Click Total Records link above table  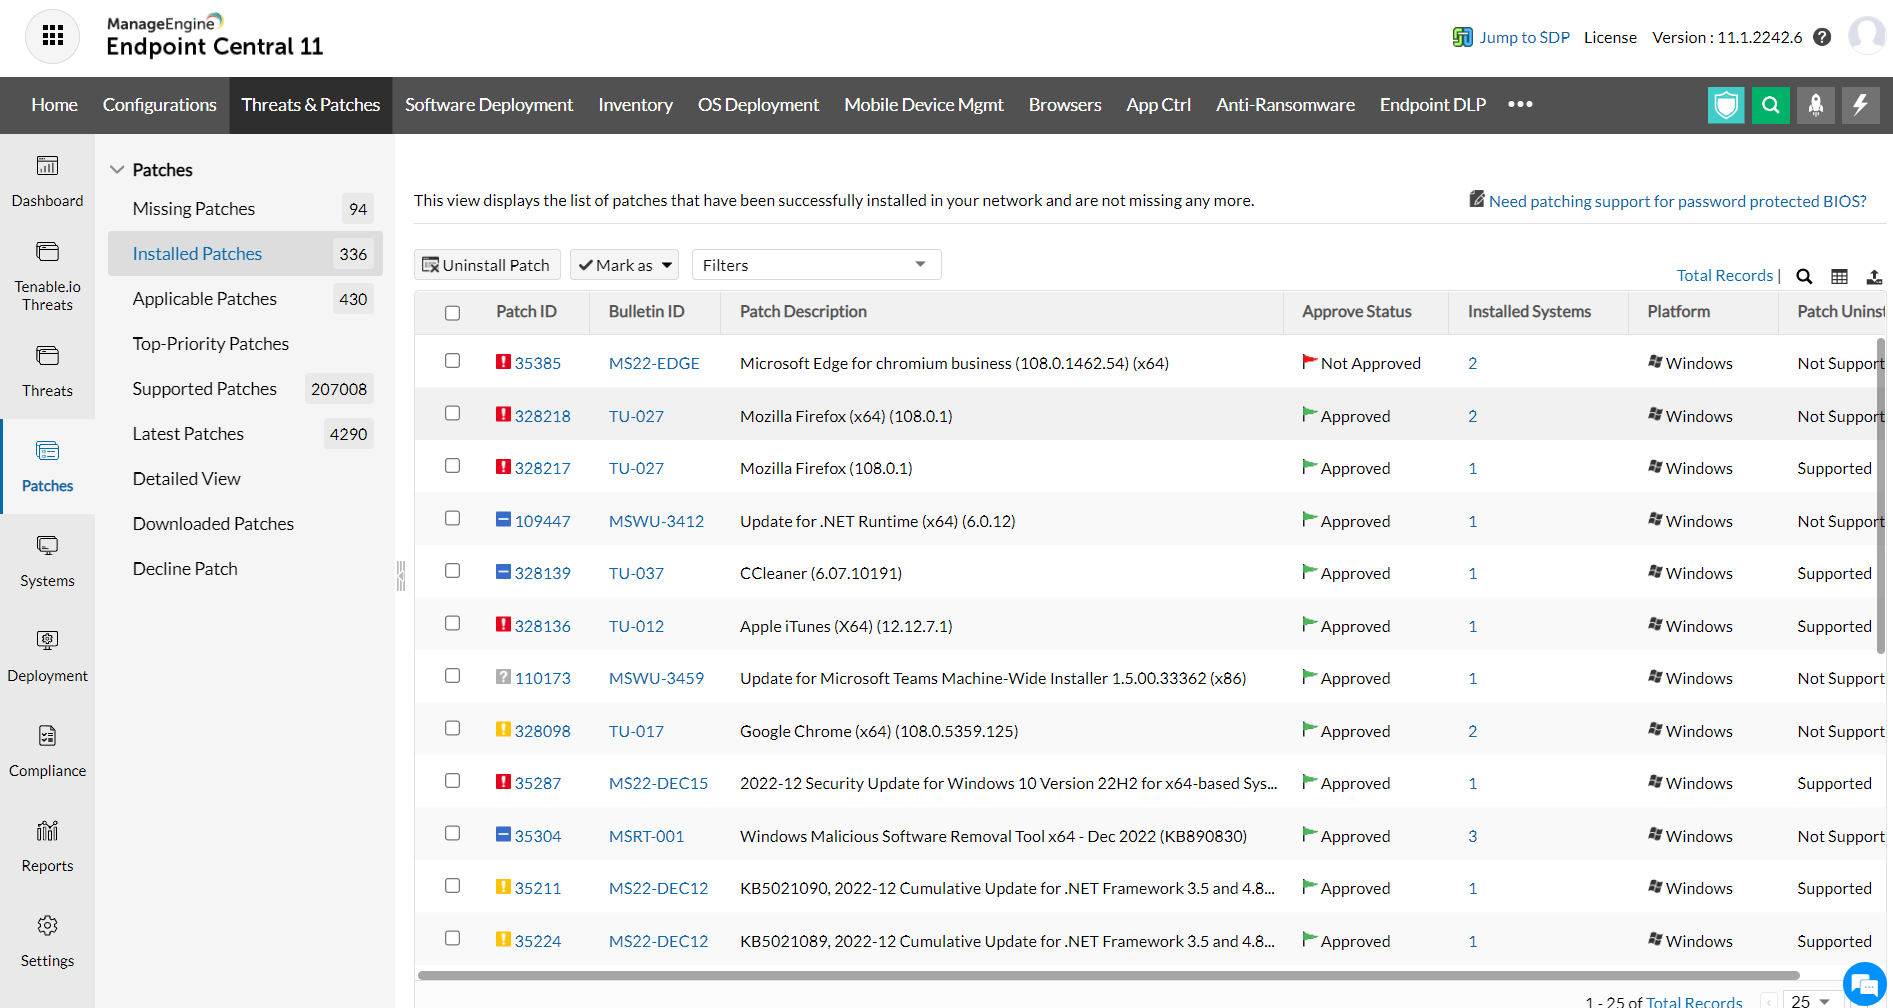[x=1725, y=275]
